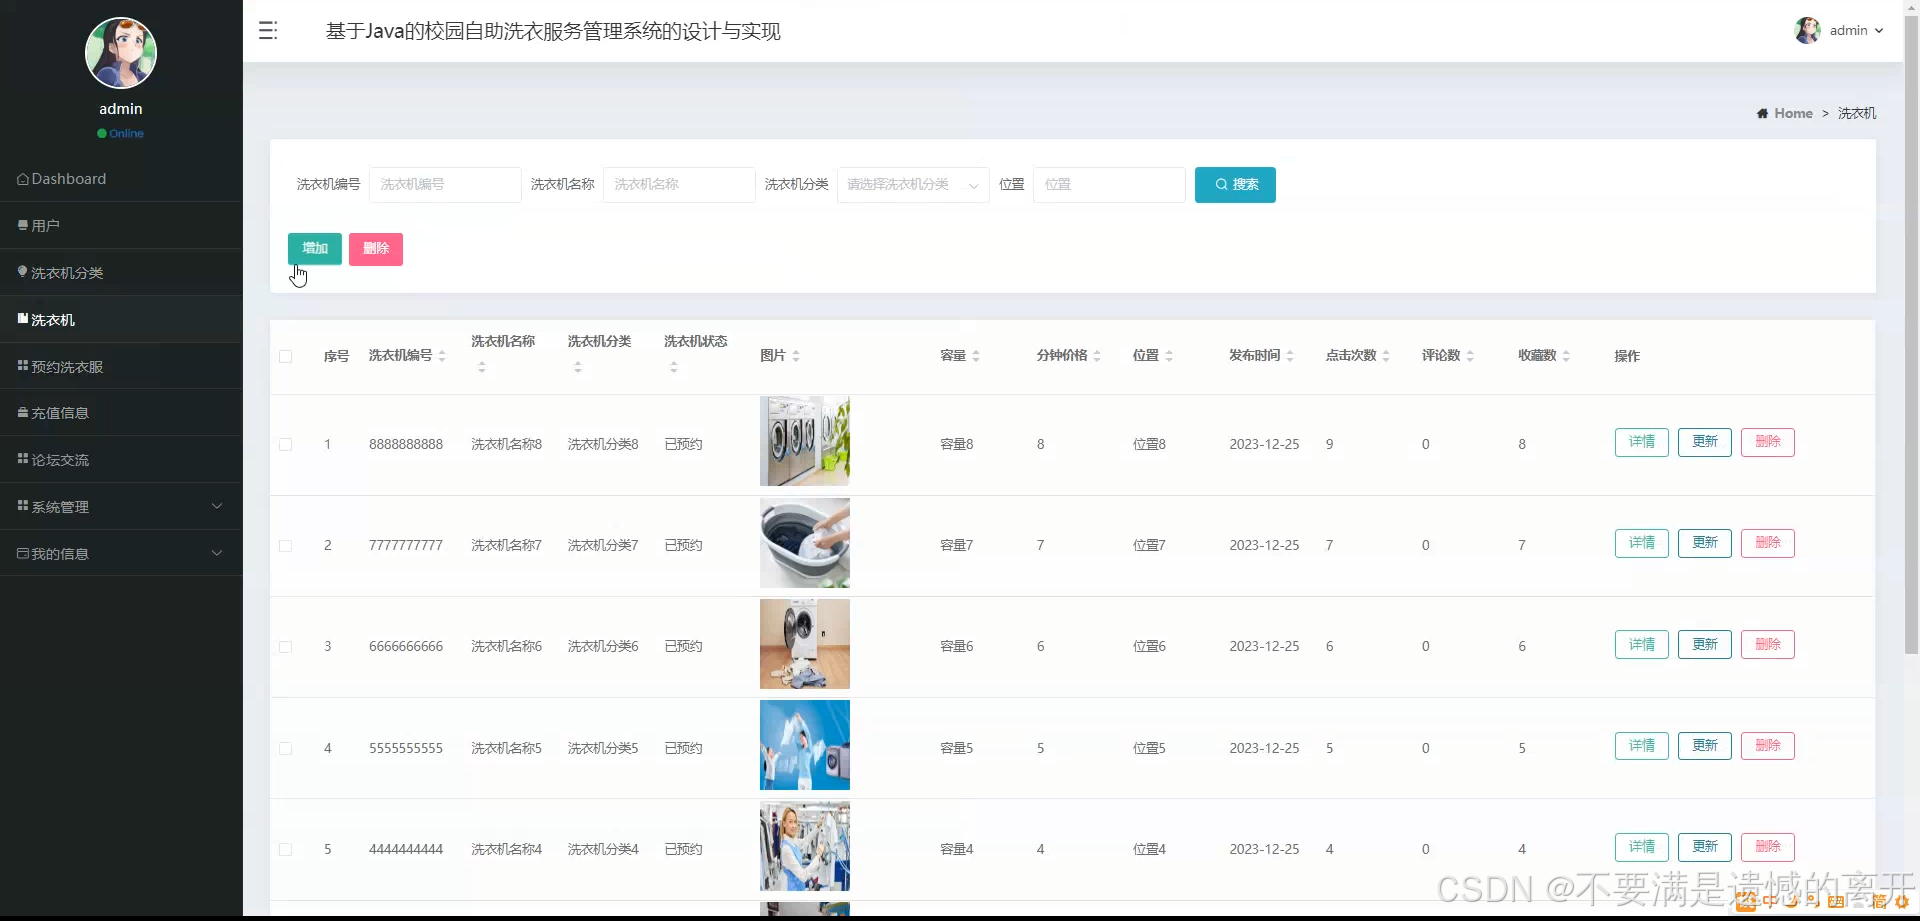Open 详情 for 洗衣机名称7
Screen dimensions: 1920x921
(1642, 543)
